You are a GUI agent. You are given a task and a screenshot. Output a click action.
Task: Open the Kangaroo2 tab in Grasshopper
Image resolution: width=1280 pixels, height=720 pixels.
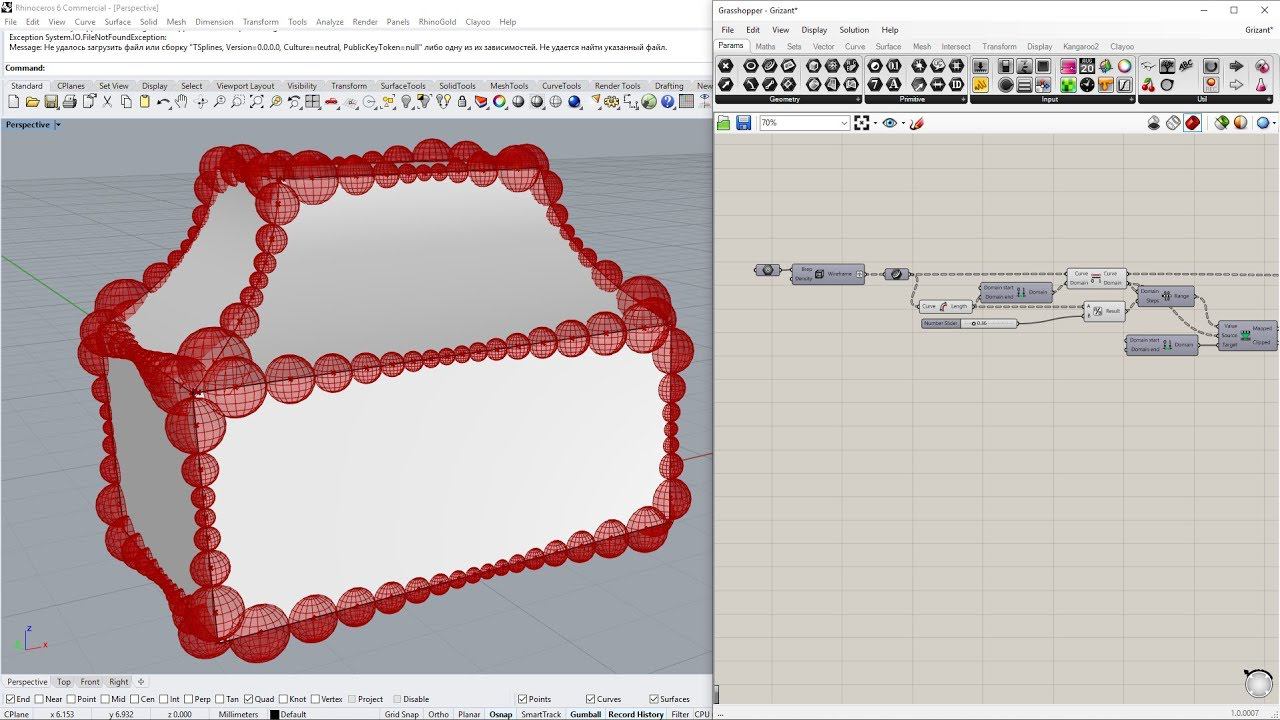(1080, 46)
